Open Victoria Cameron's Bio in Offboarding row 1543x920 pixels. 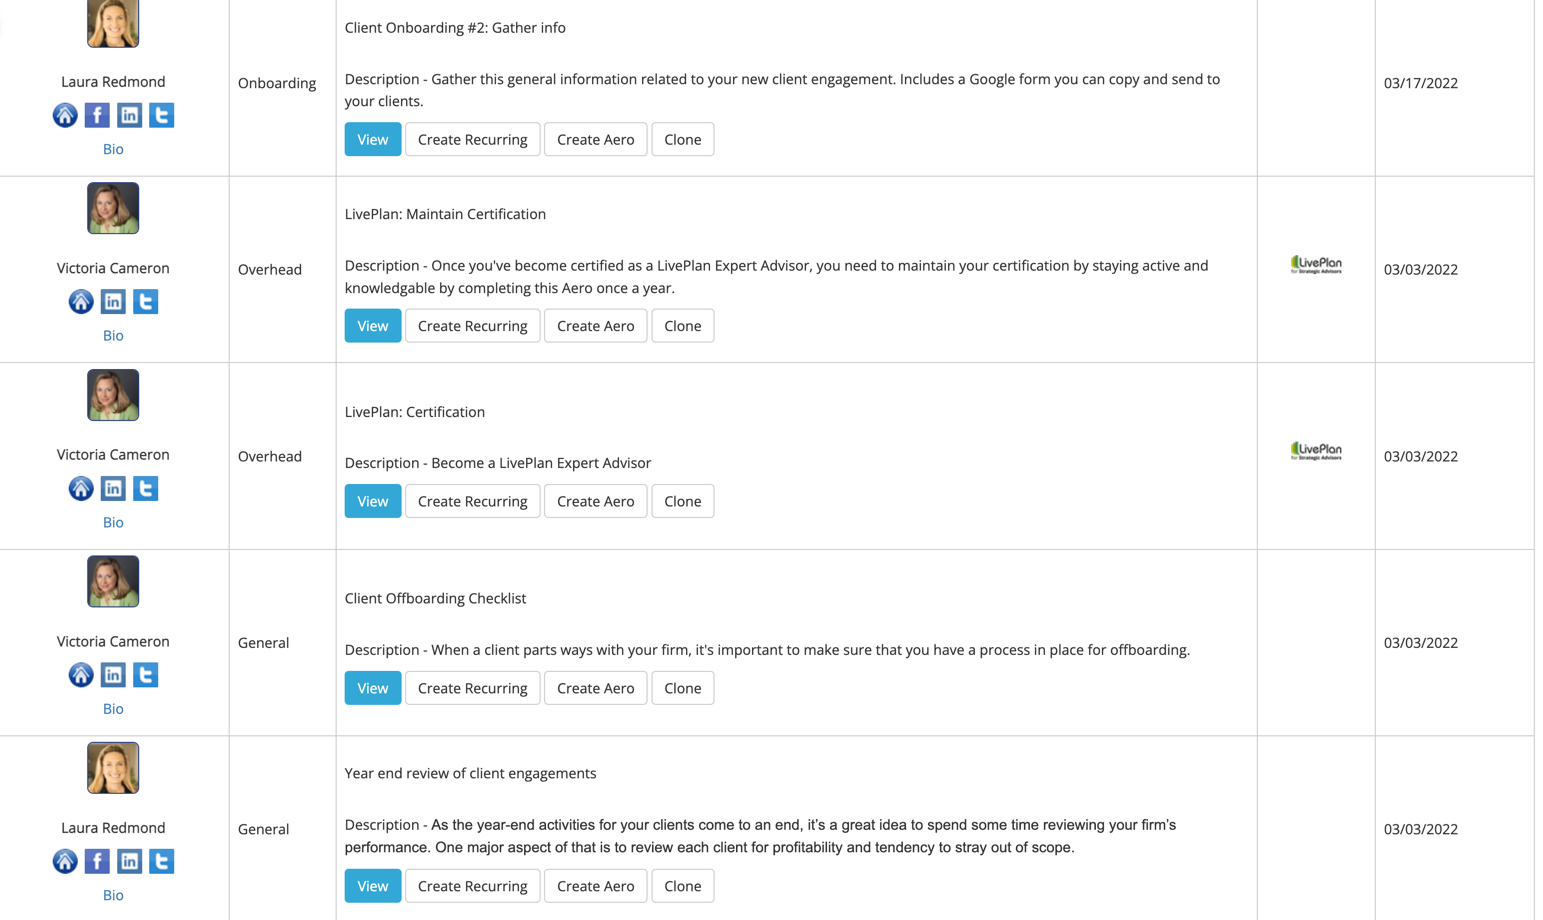coord(113,709)
